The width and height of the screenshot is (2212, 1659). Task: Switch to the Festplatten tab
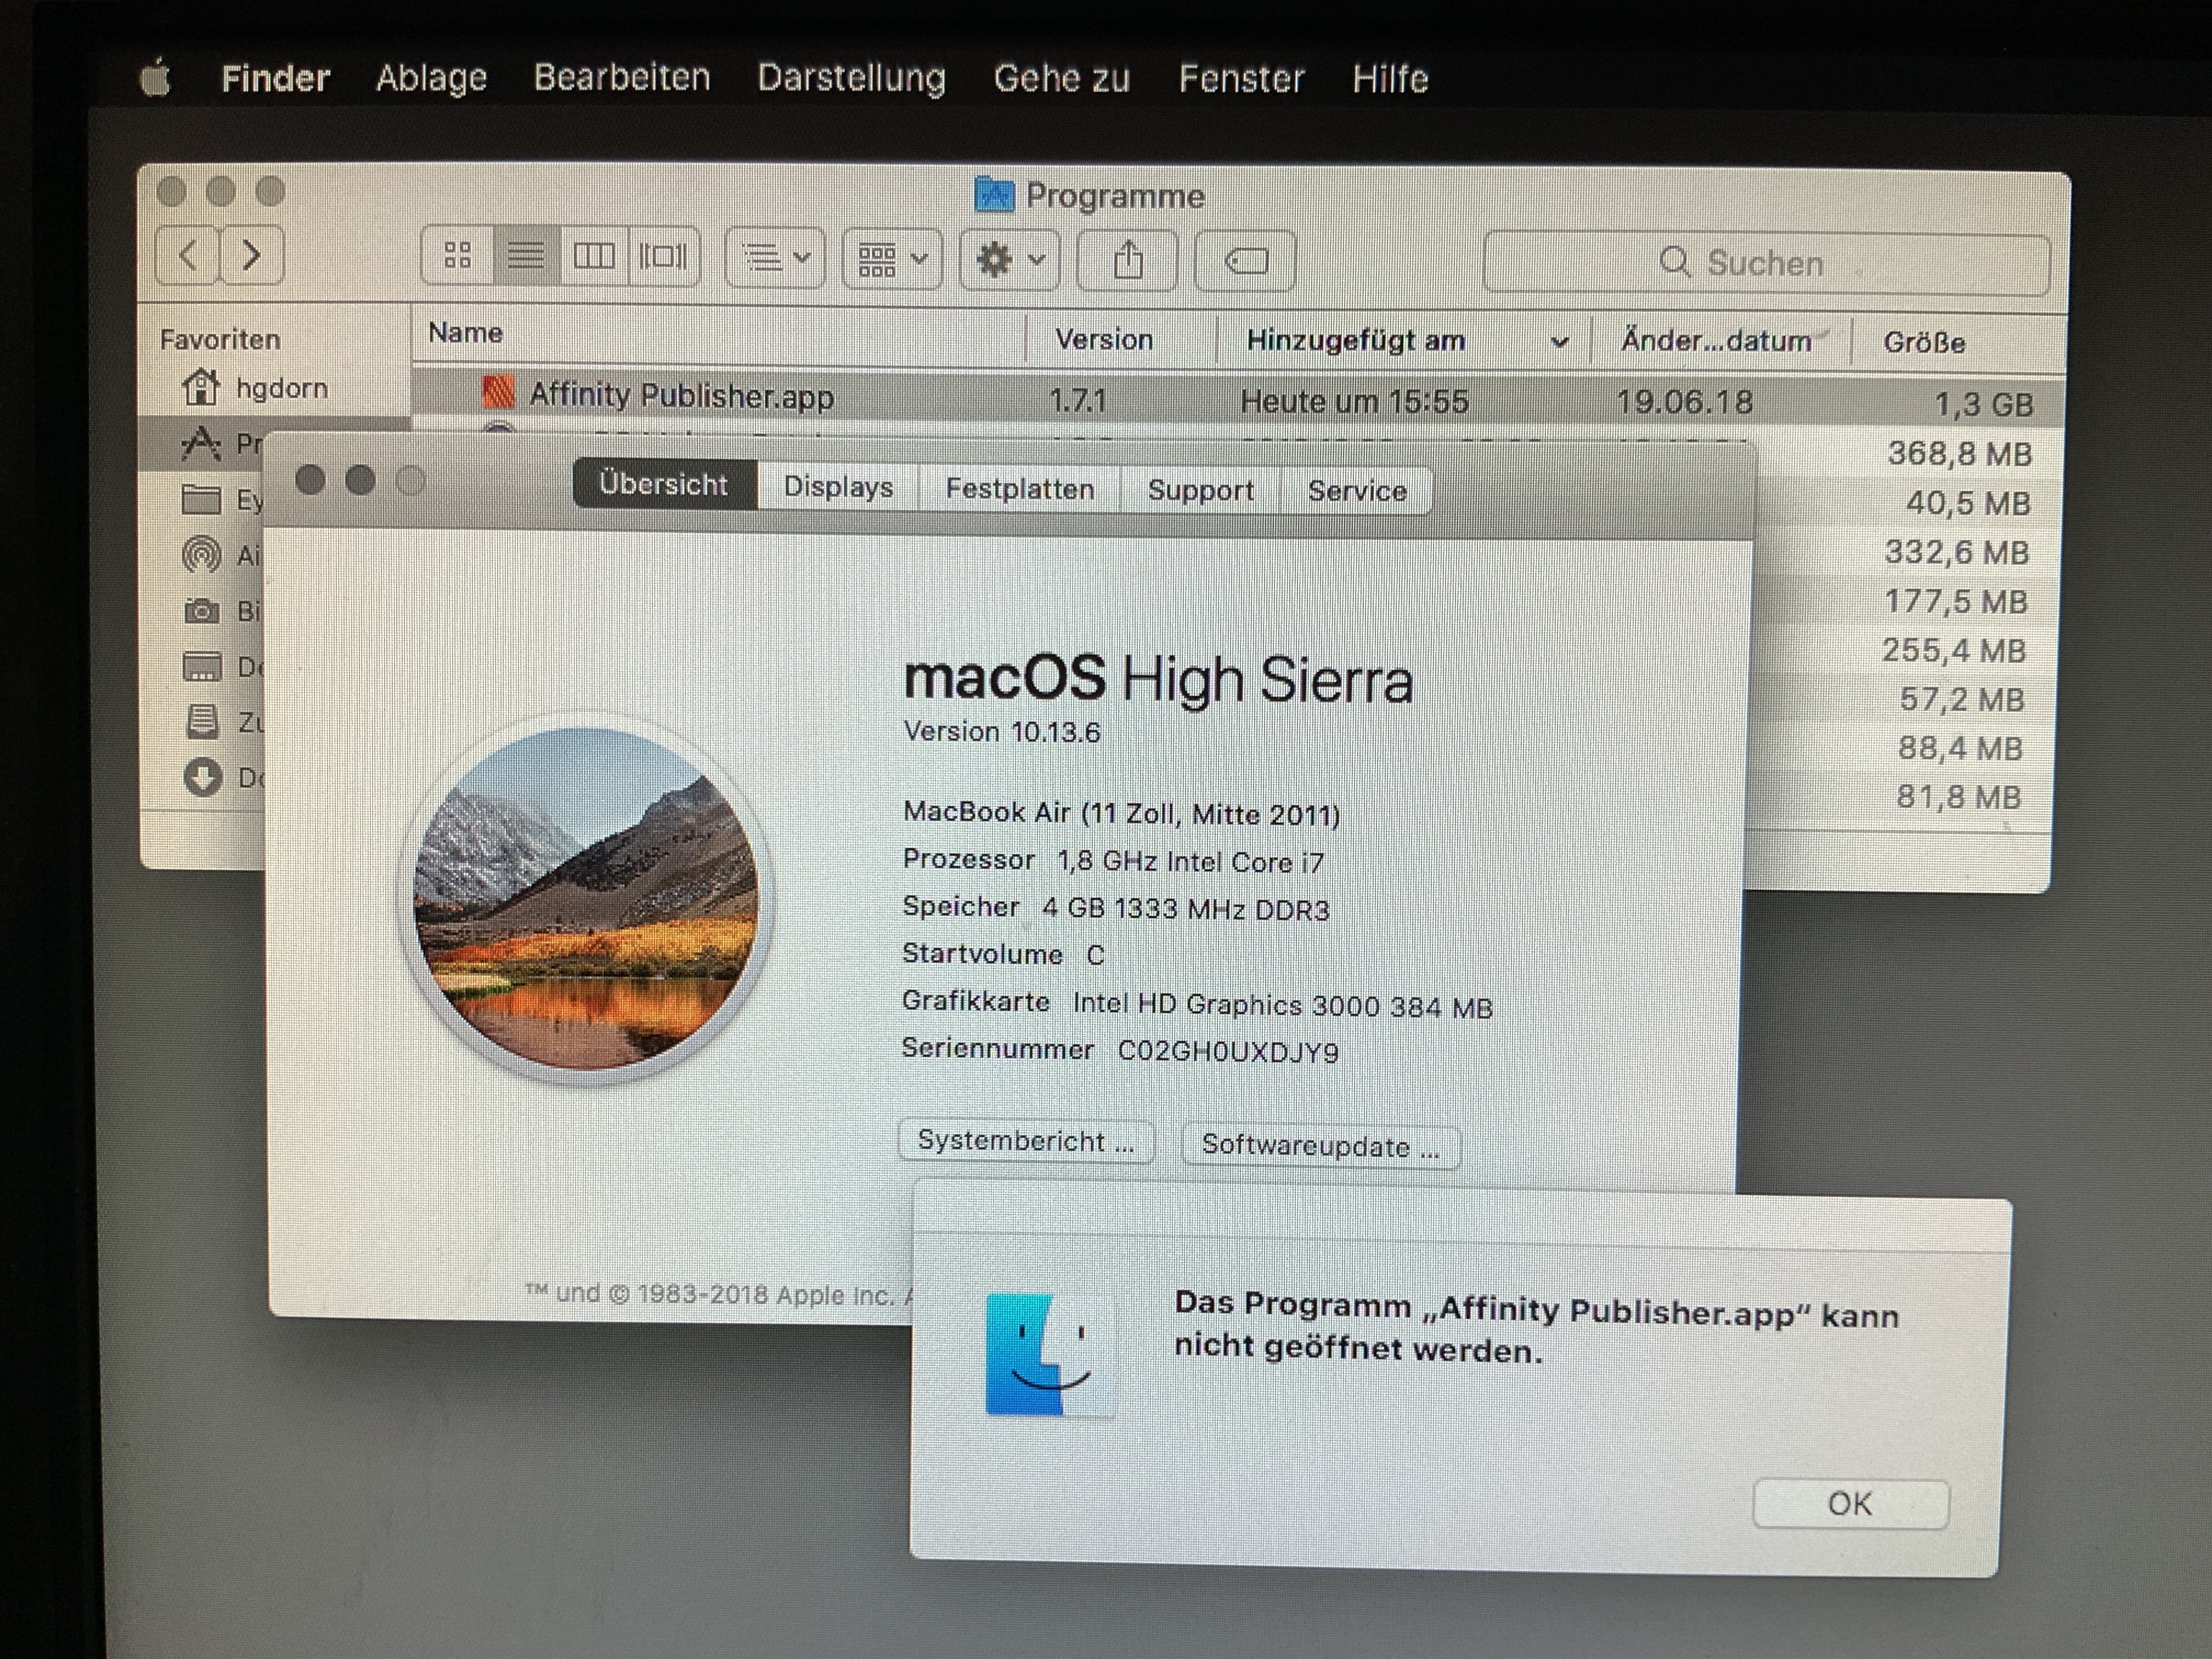1020,489
